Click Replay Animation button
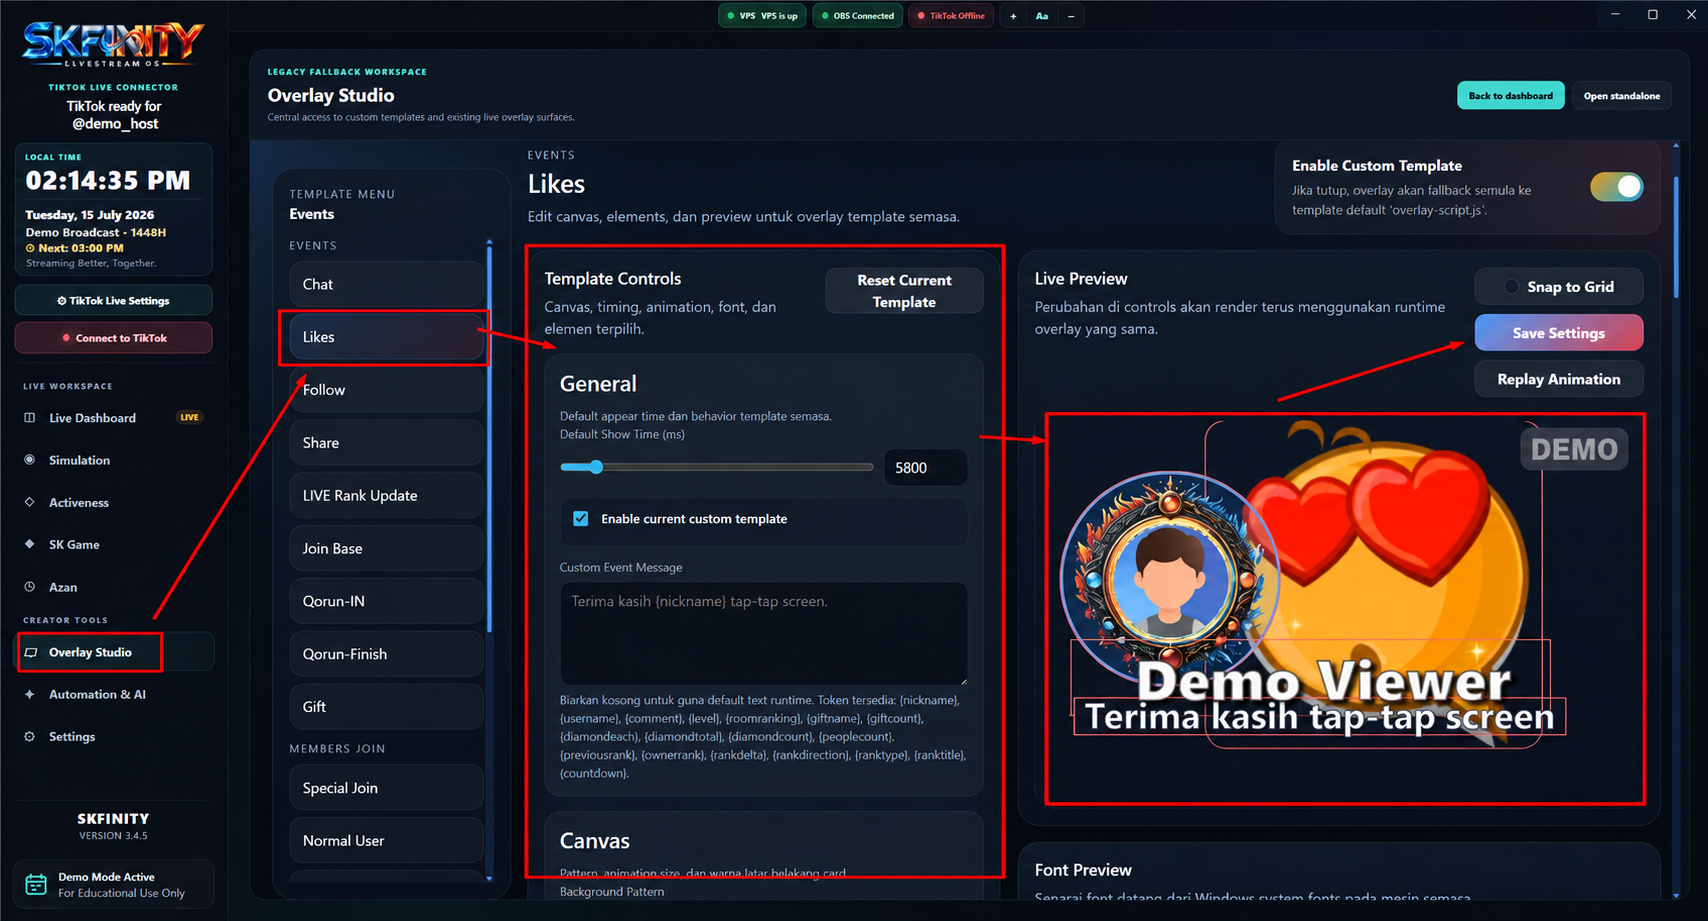 click(1558, 379)
